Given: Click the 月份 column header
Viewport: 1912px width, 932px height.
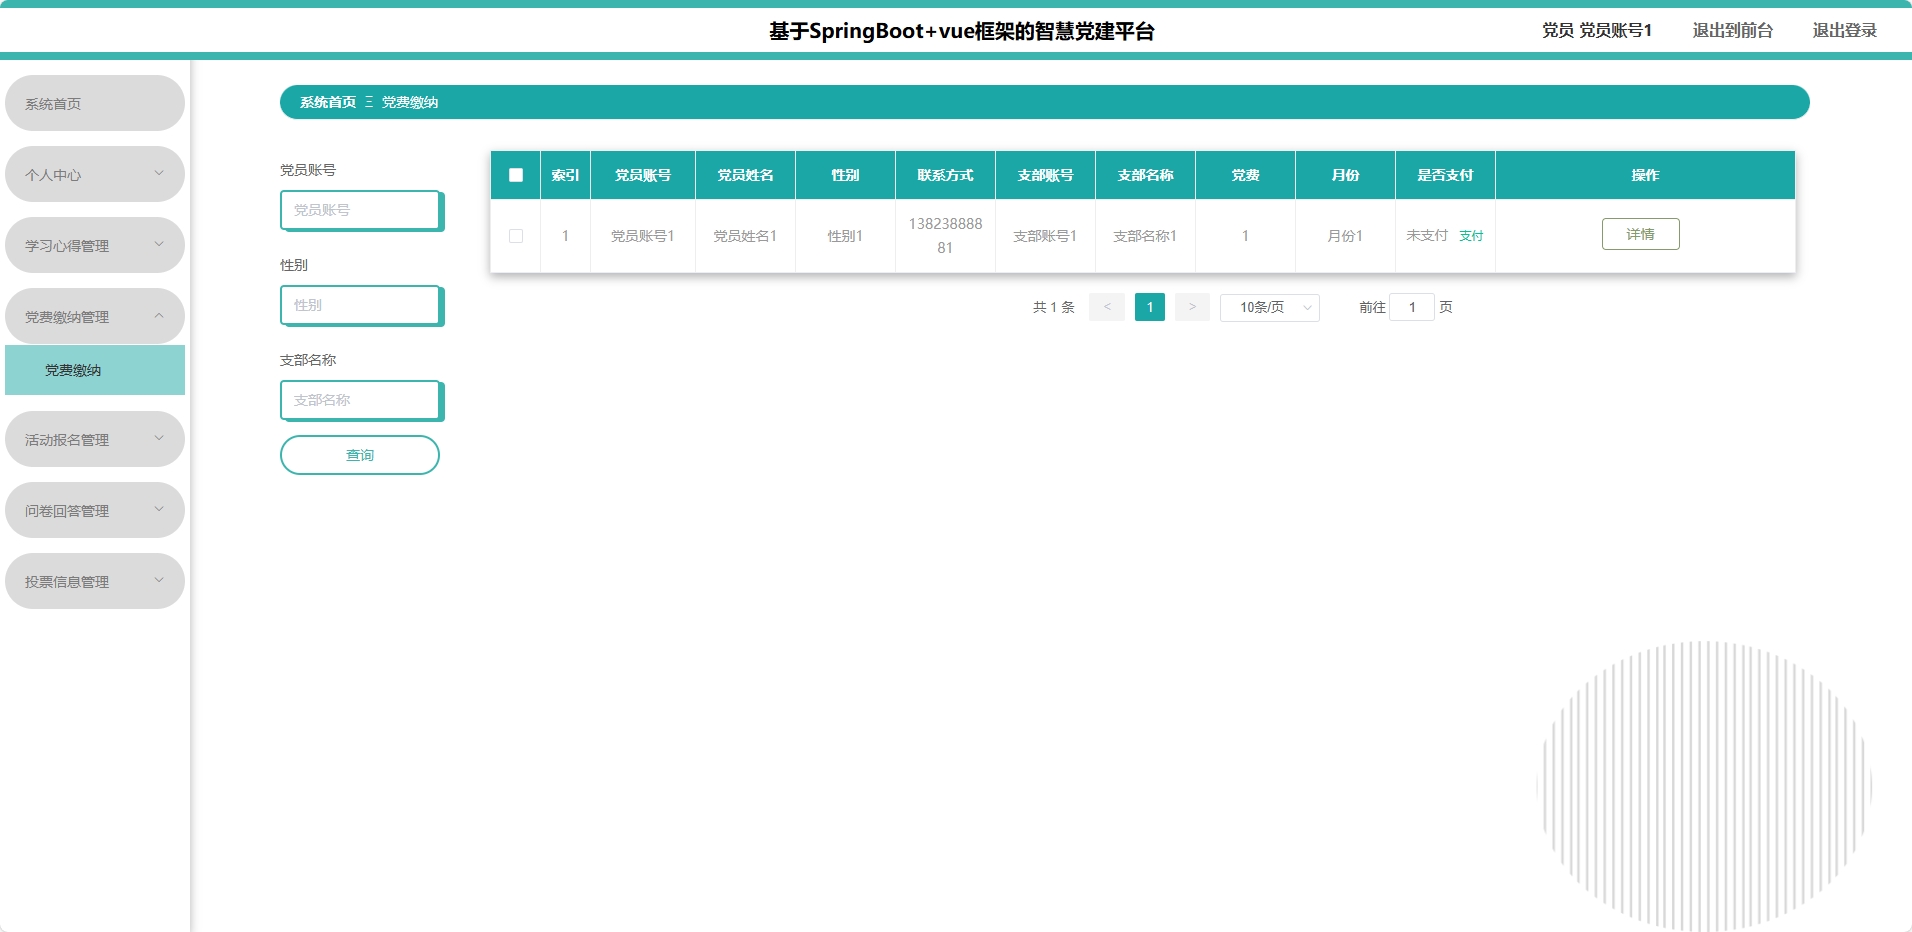Looking at the screenshot, I should coord(1345,175).
